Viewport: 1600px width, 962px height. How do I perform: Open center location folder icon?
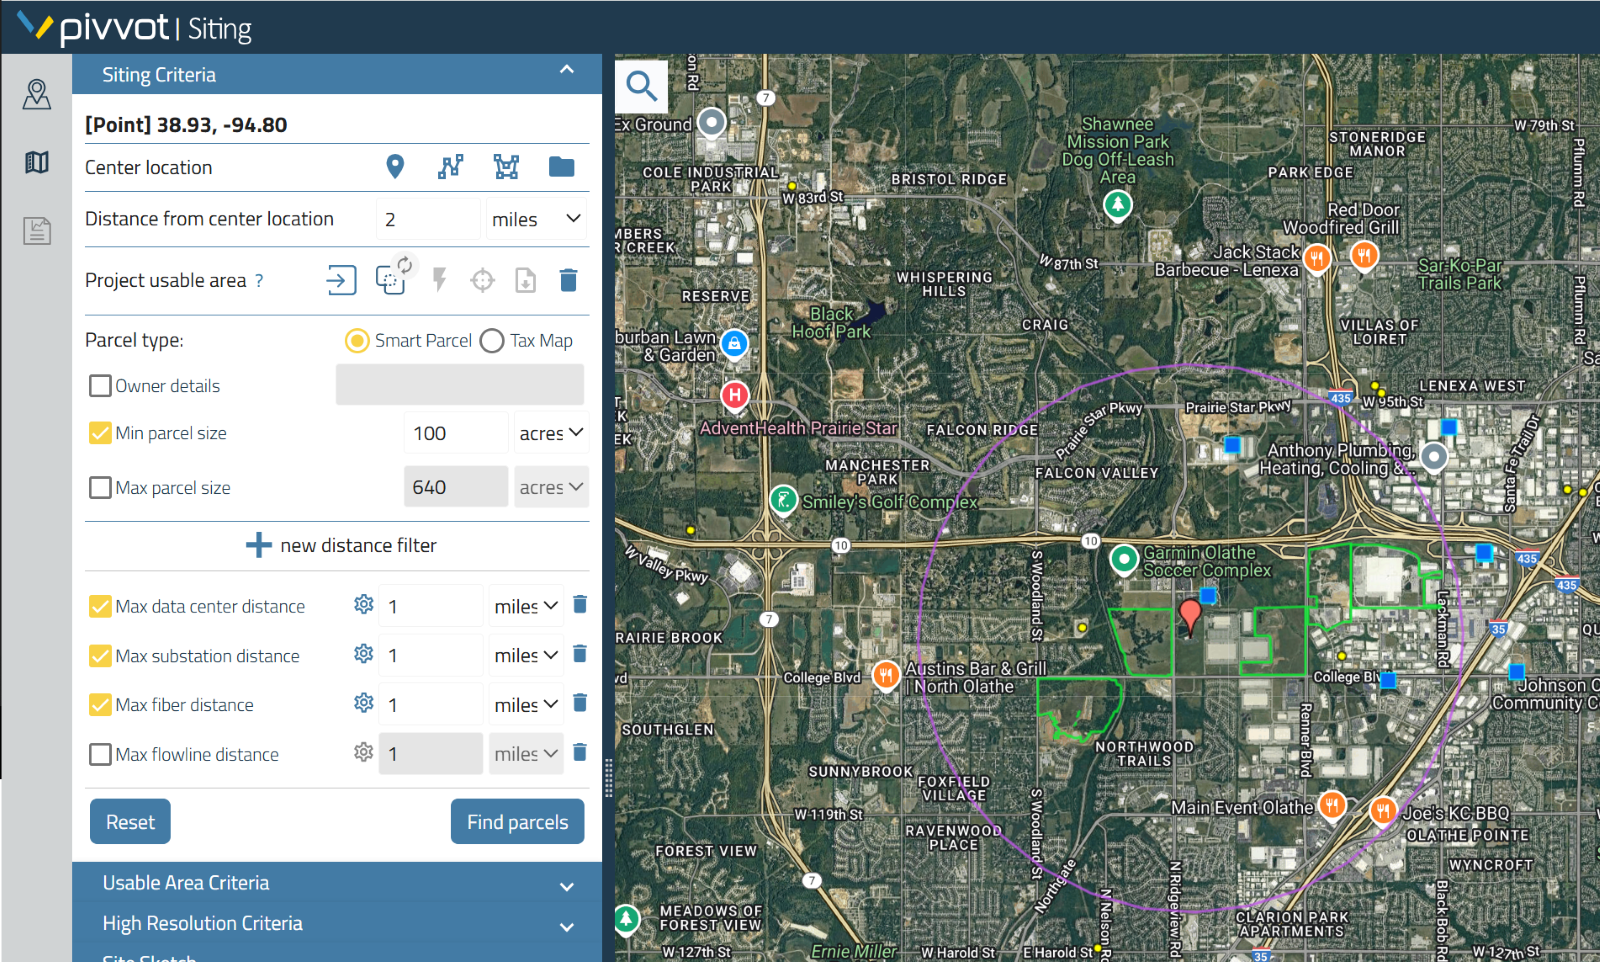click(561, 167)
